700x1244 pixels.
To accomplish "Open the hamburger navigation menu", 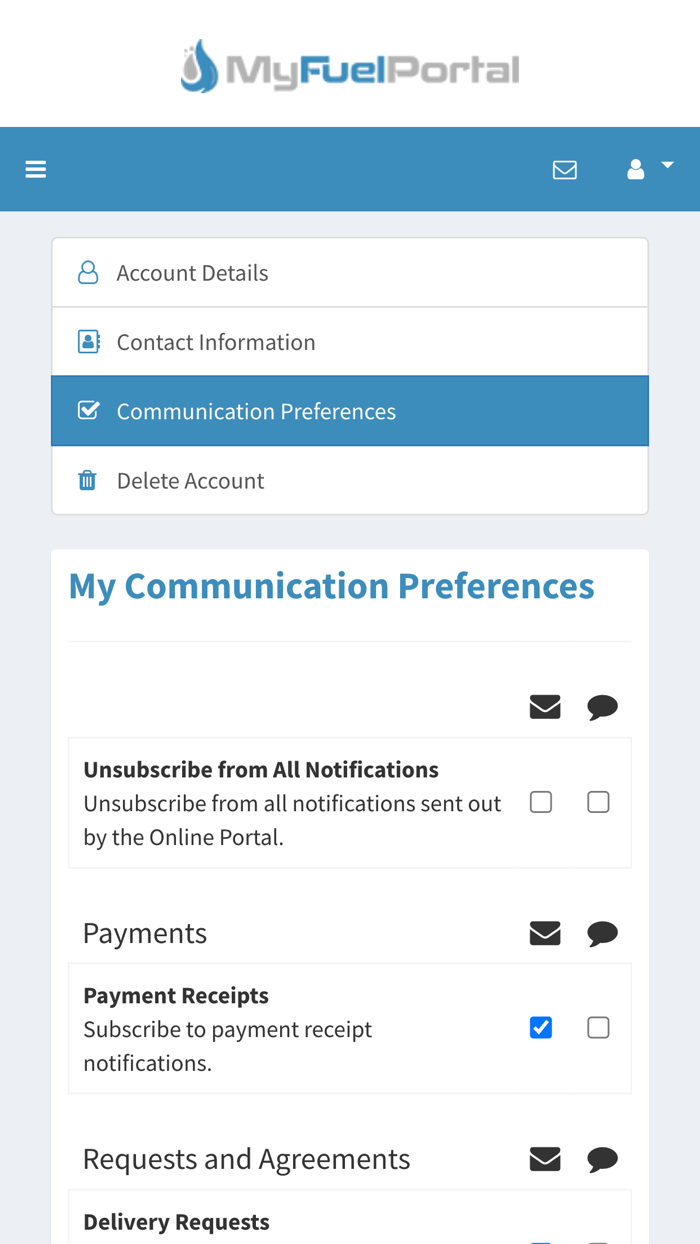I will click(35, 168).
